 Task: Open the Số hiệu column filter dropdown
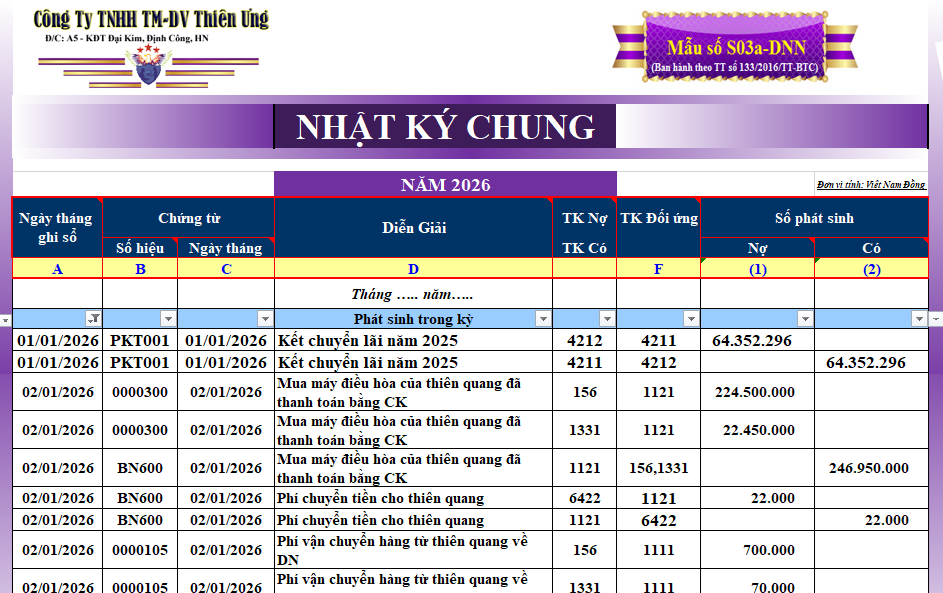168,319
